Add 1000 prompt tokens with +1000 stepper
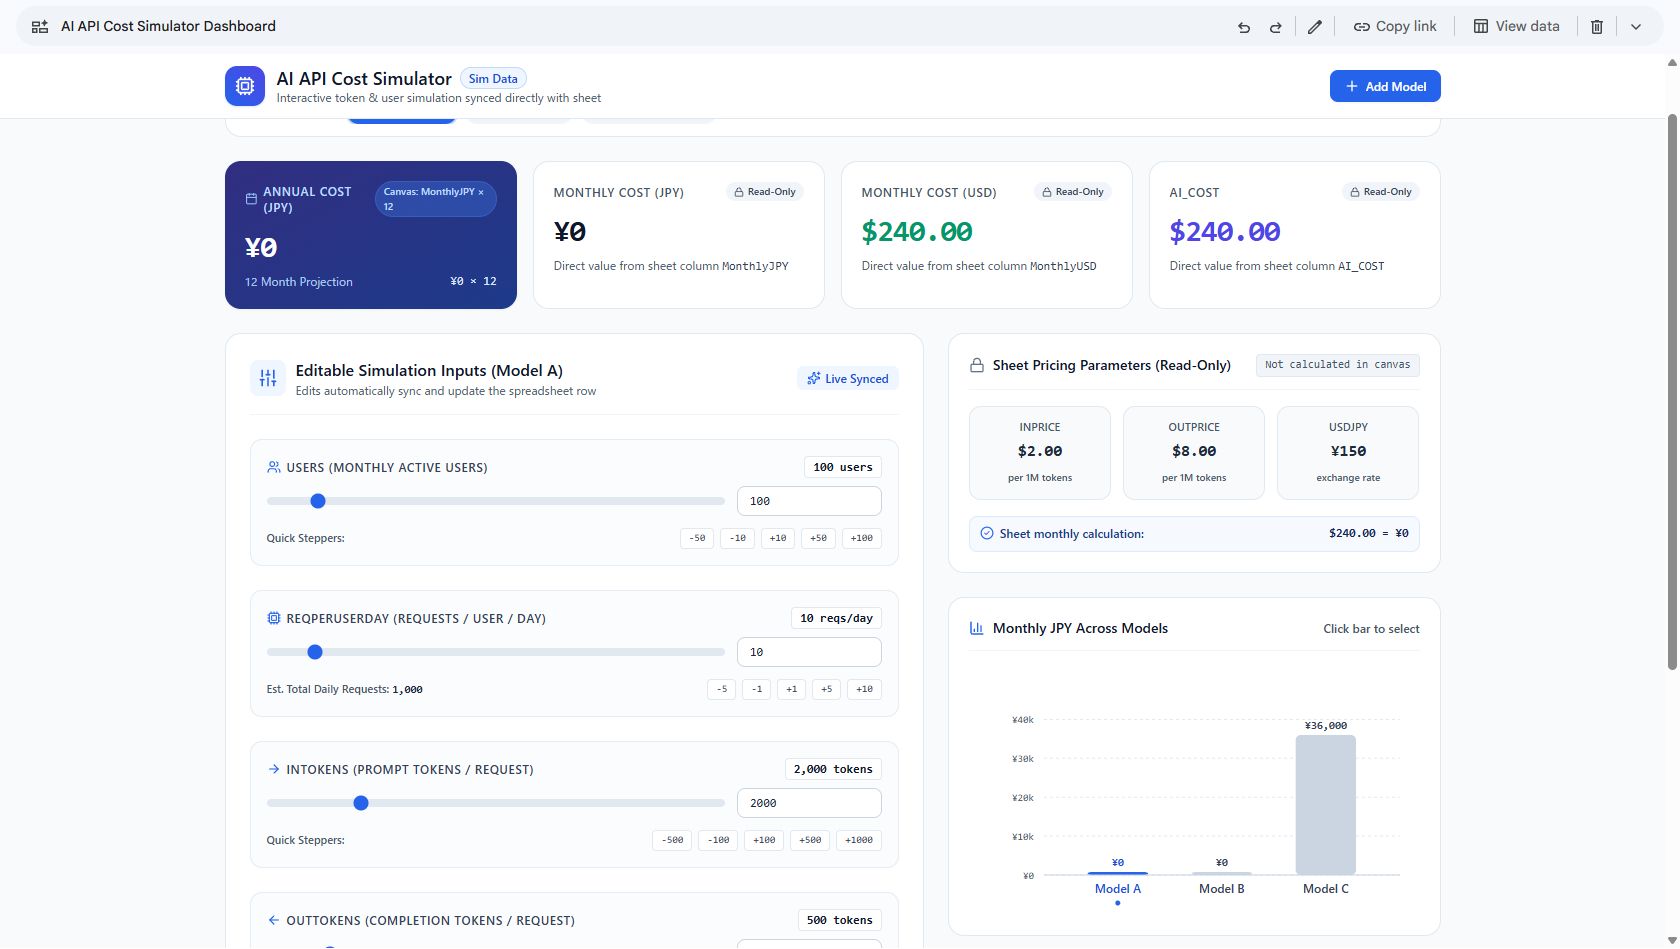This screenshot has width=1680, height=949. tap(859, 840)
